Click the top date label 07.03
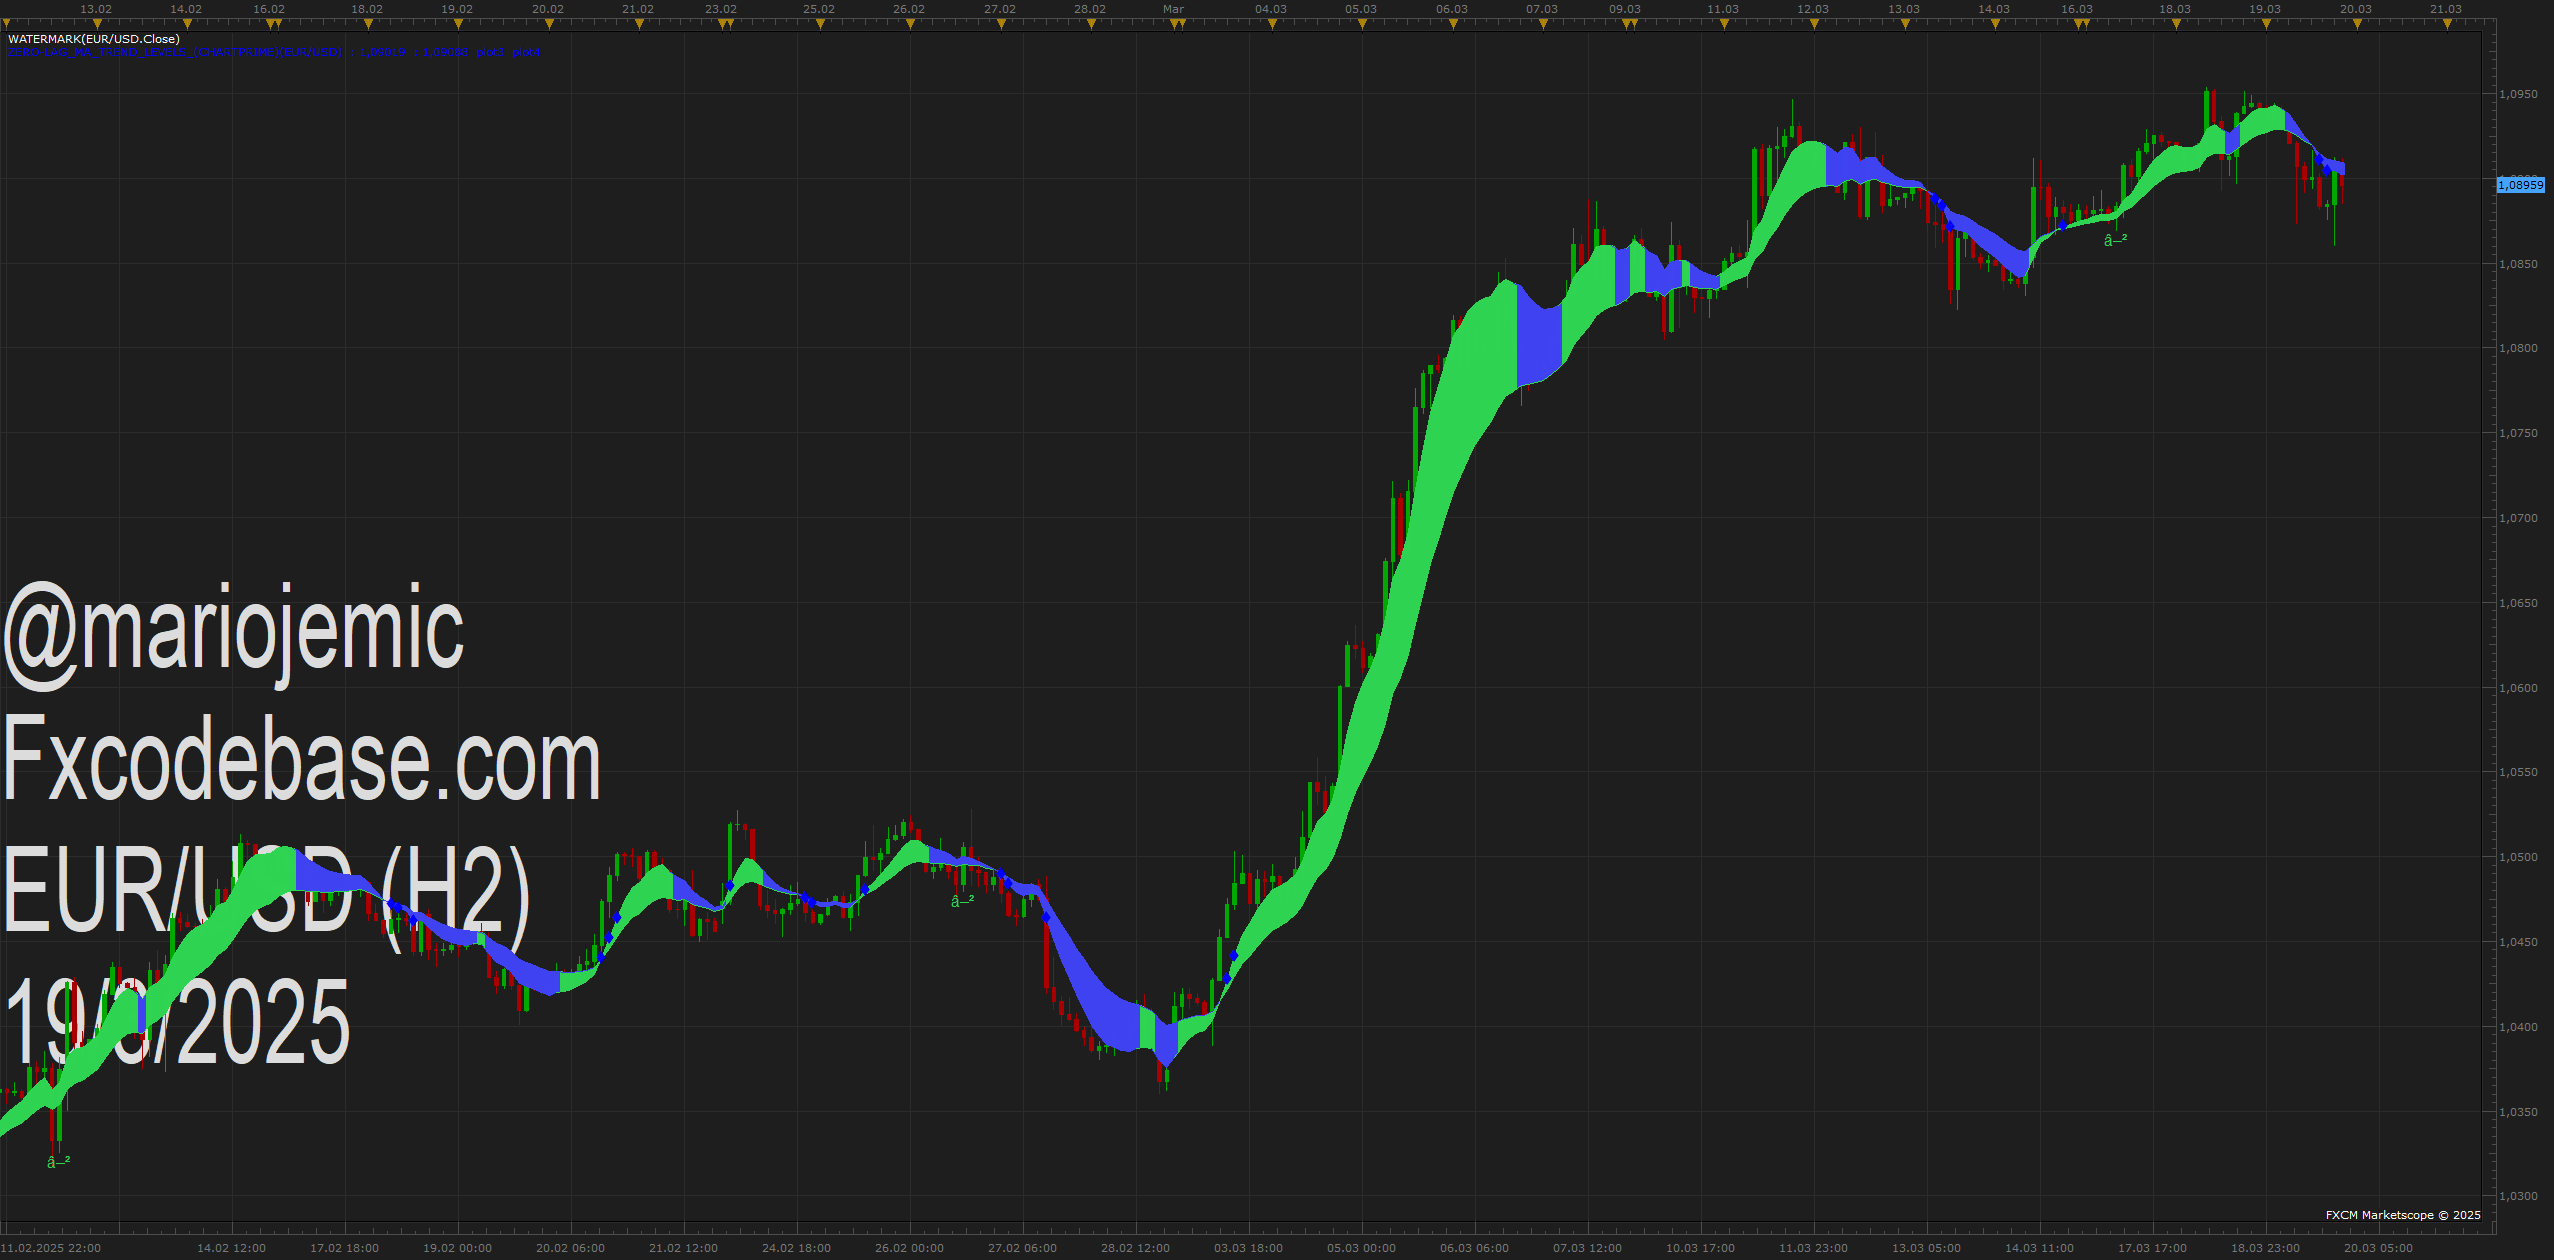The width and height of the screenshot is (2554, 1260). click(1542, 9)
